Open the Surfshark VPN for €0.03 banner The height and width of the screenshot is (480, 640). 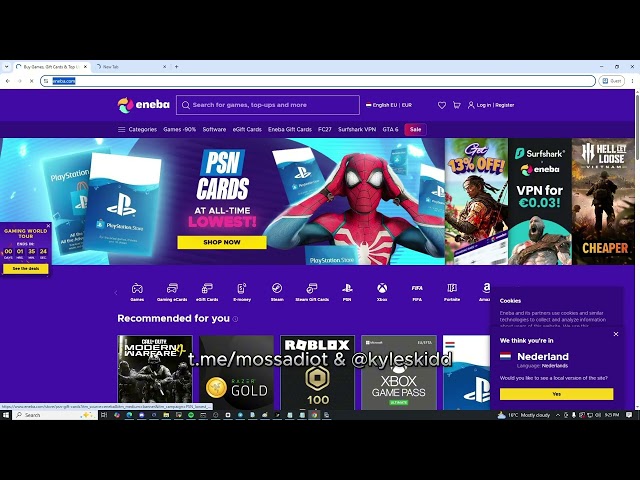540,201
